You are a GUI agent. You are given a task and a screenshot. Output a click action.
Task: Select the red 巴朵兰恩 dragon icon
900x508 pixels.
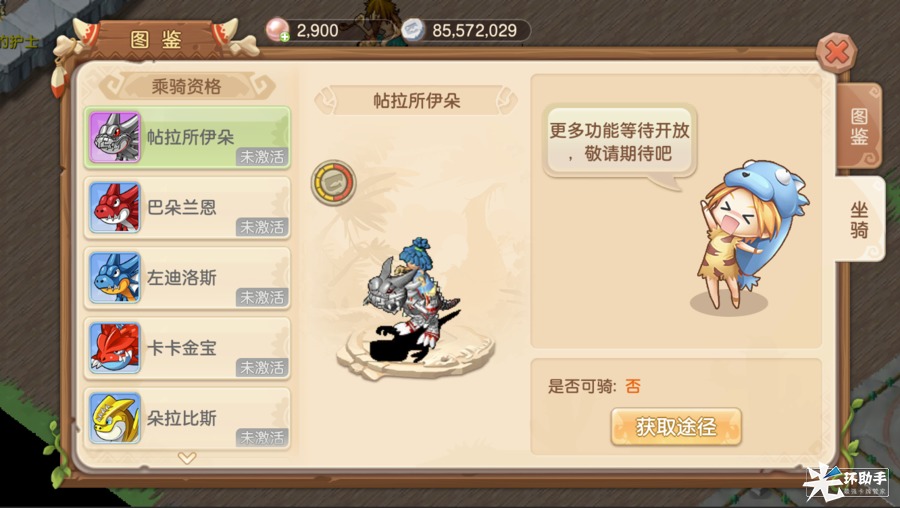(x=115, y=207)
